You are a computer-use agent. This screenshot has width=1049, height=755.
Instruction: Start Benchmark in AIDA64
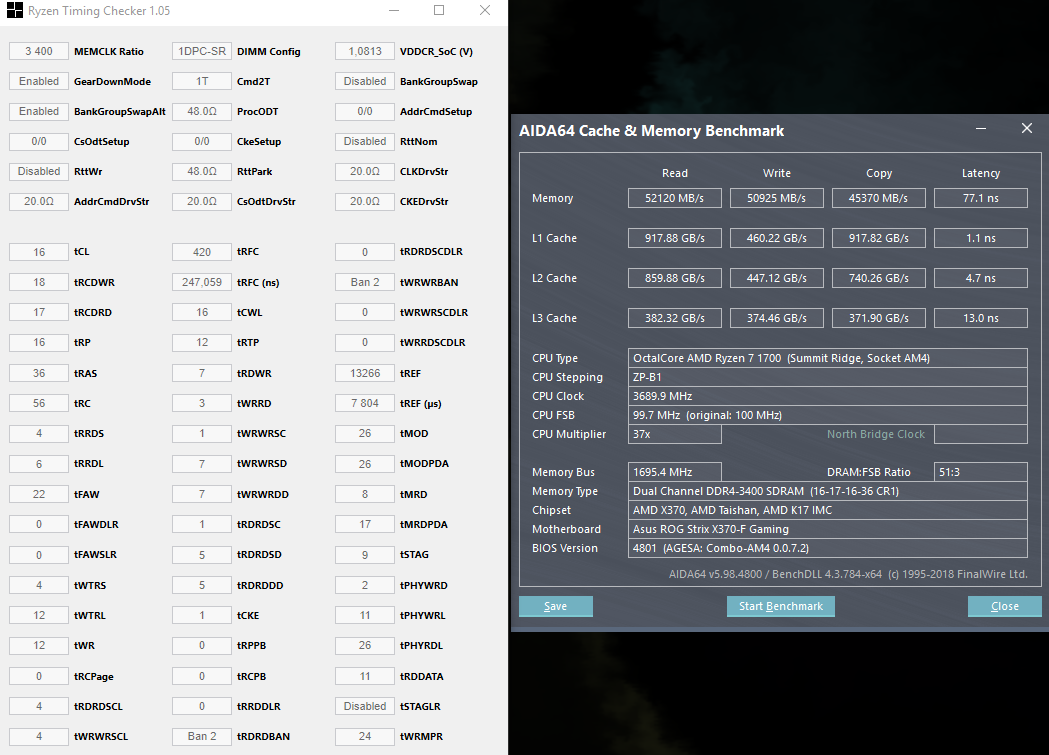[781, 606]
